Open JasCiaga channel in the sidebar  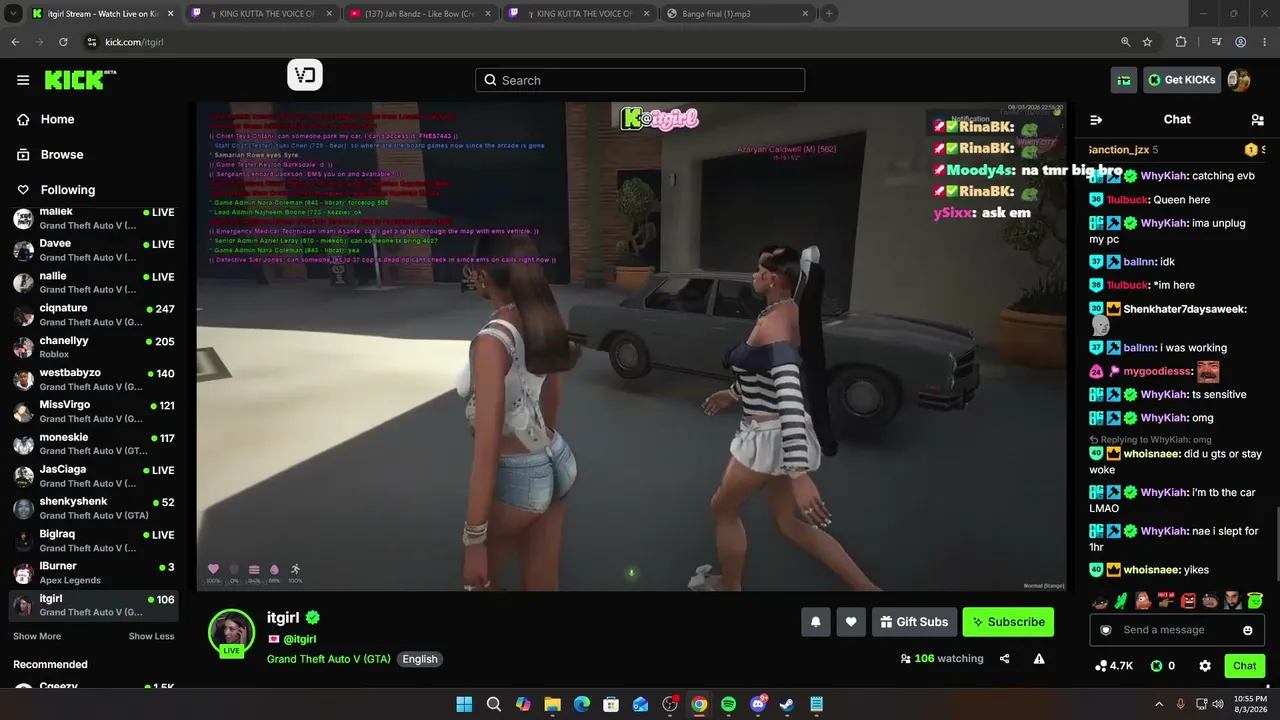(94, 476)
